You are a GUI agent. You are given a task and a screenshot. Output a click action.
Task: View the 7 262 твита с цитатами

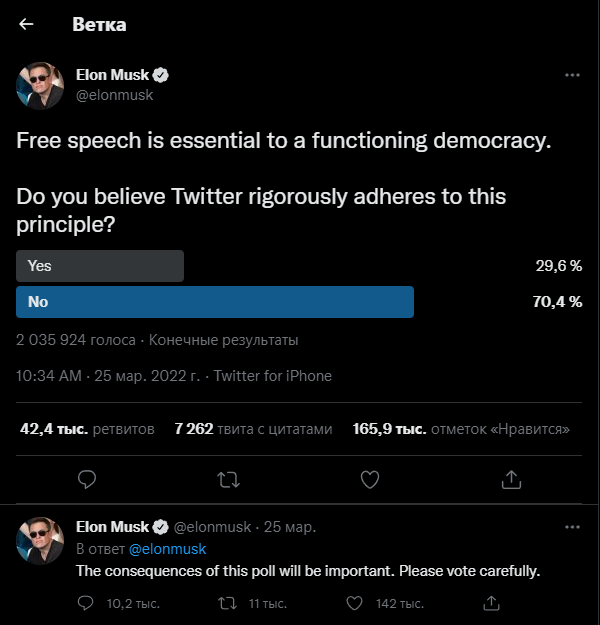coord(253,429)
